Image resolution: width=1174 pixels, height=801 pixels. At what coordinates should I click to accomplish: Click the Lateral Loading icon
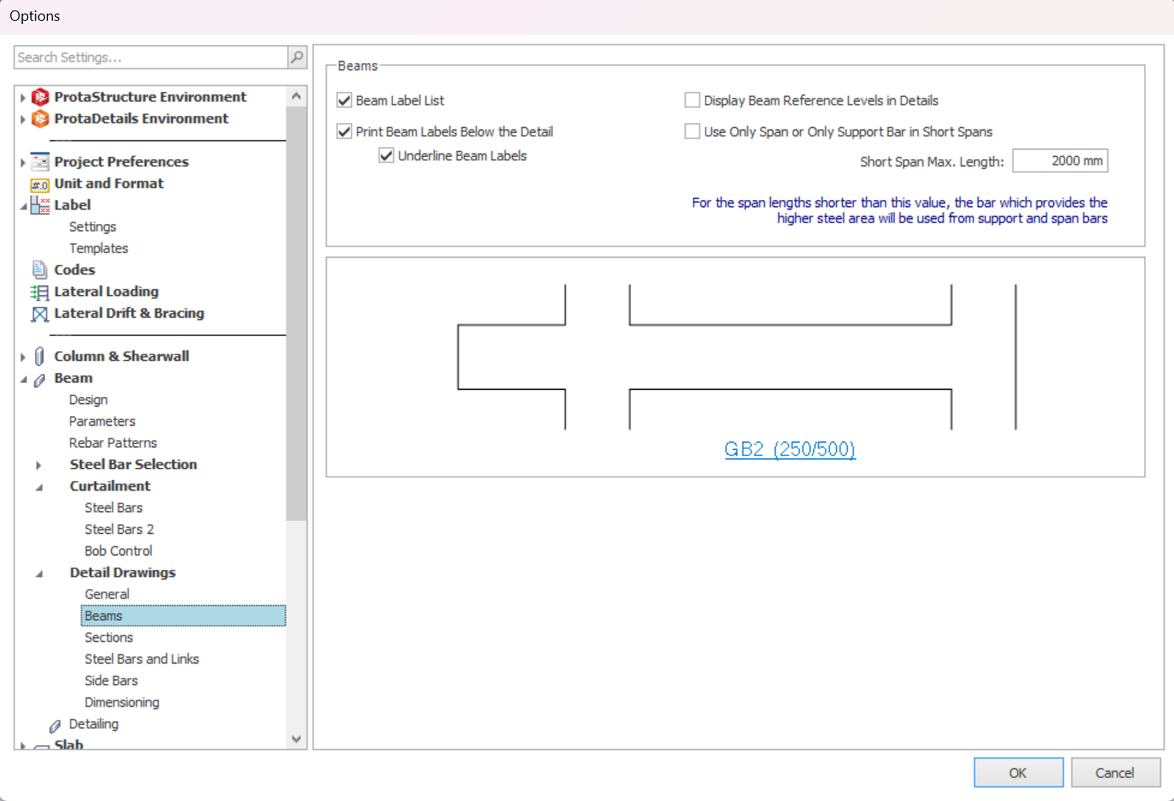(x=40, y=292)
